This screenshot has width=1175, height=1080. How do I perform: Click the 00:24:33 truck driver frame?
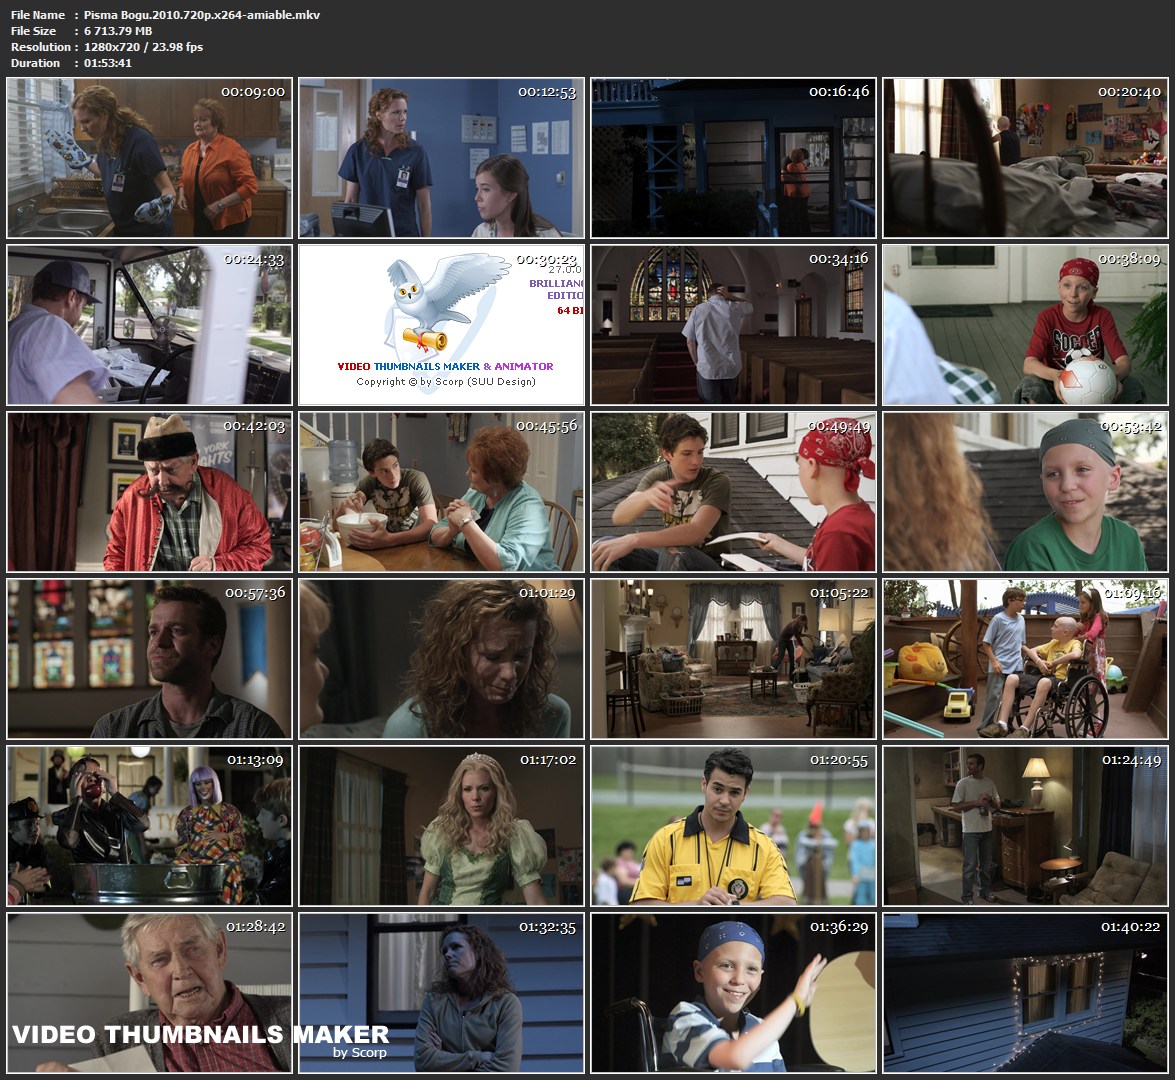coord(149,325)
